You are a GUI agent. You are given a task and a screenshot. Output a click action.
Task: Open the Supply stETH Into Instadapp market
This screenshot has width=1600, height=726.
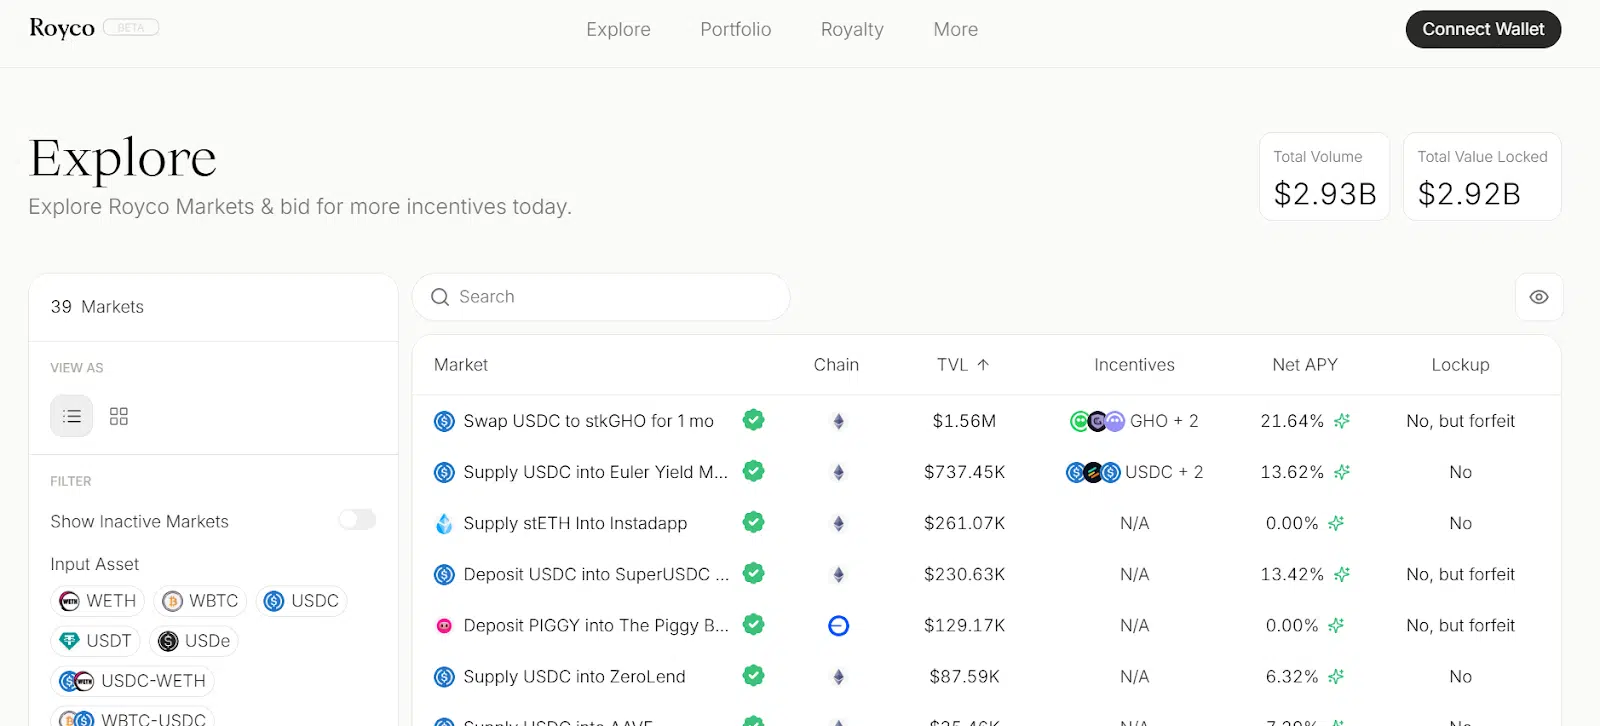tap(575, 523)
